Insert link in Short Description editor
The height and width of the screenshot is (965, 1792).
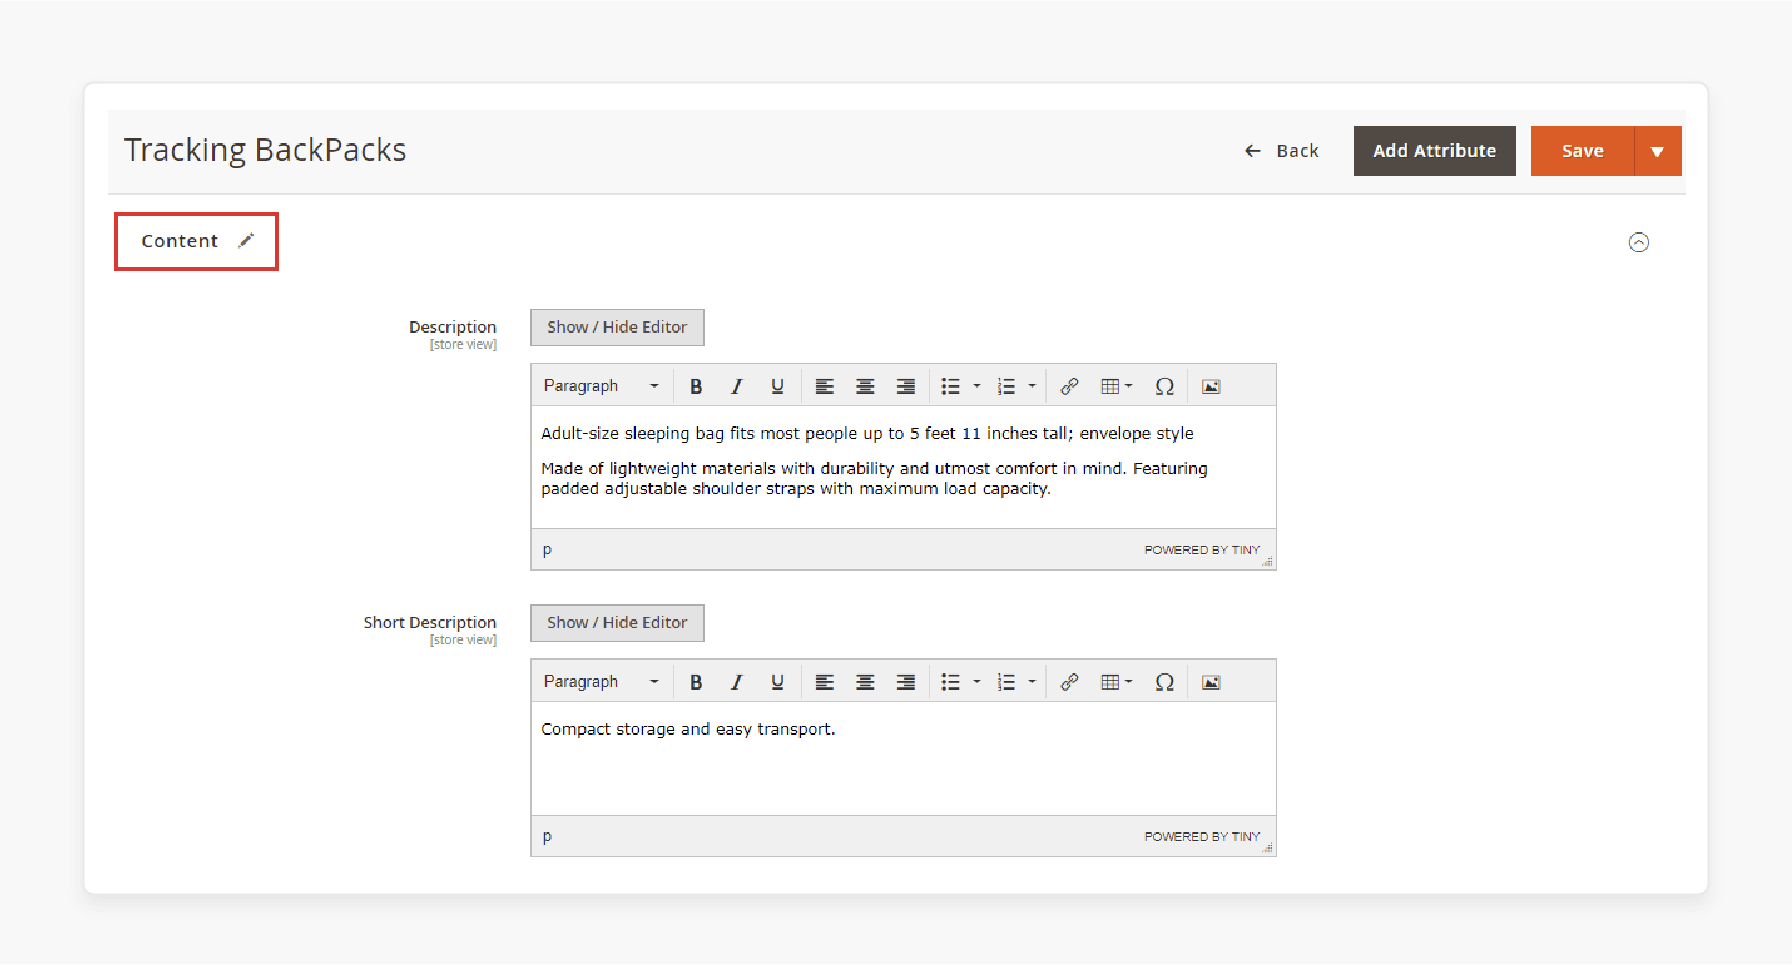1069,682
